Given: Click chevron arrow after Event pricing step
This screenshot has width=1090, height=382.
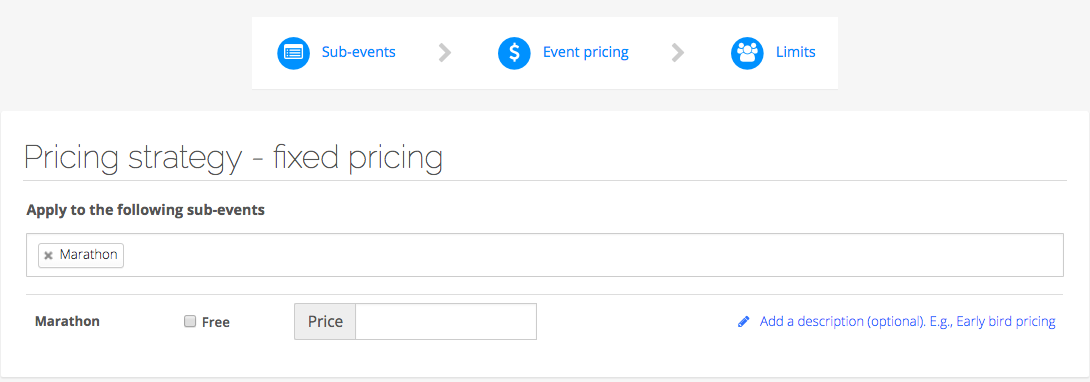Looking at the screenshot, I should (678, 53).
